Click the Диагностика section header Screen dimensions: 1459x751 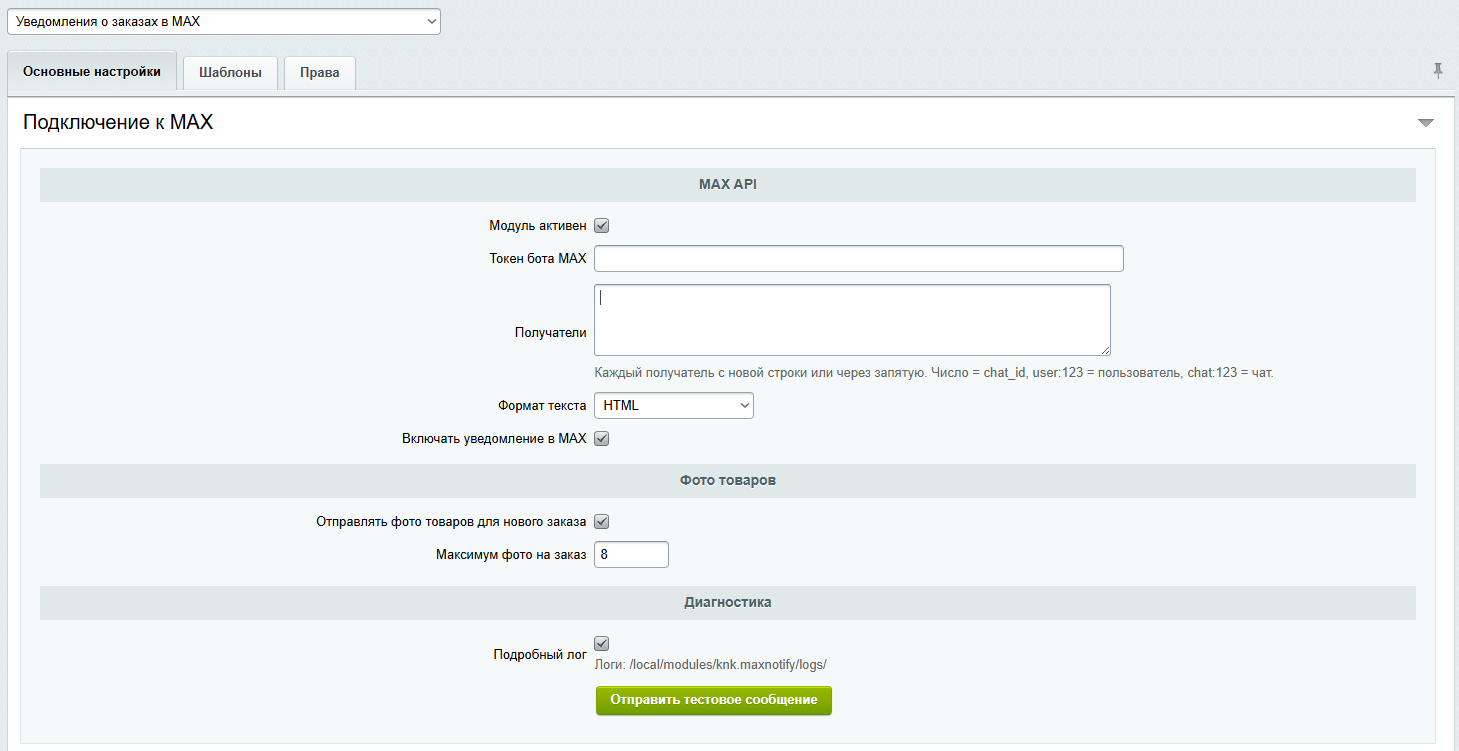[x=728, y=603]
